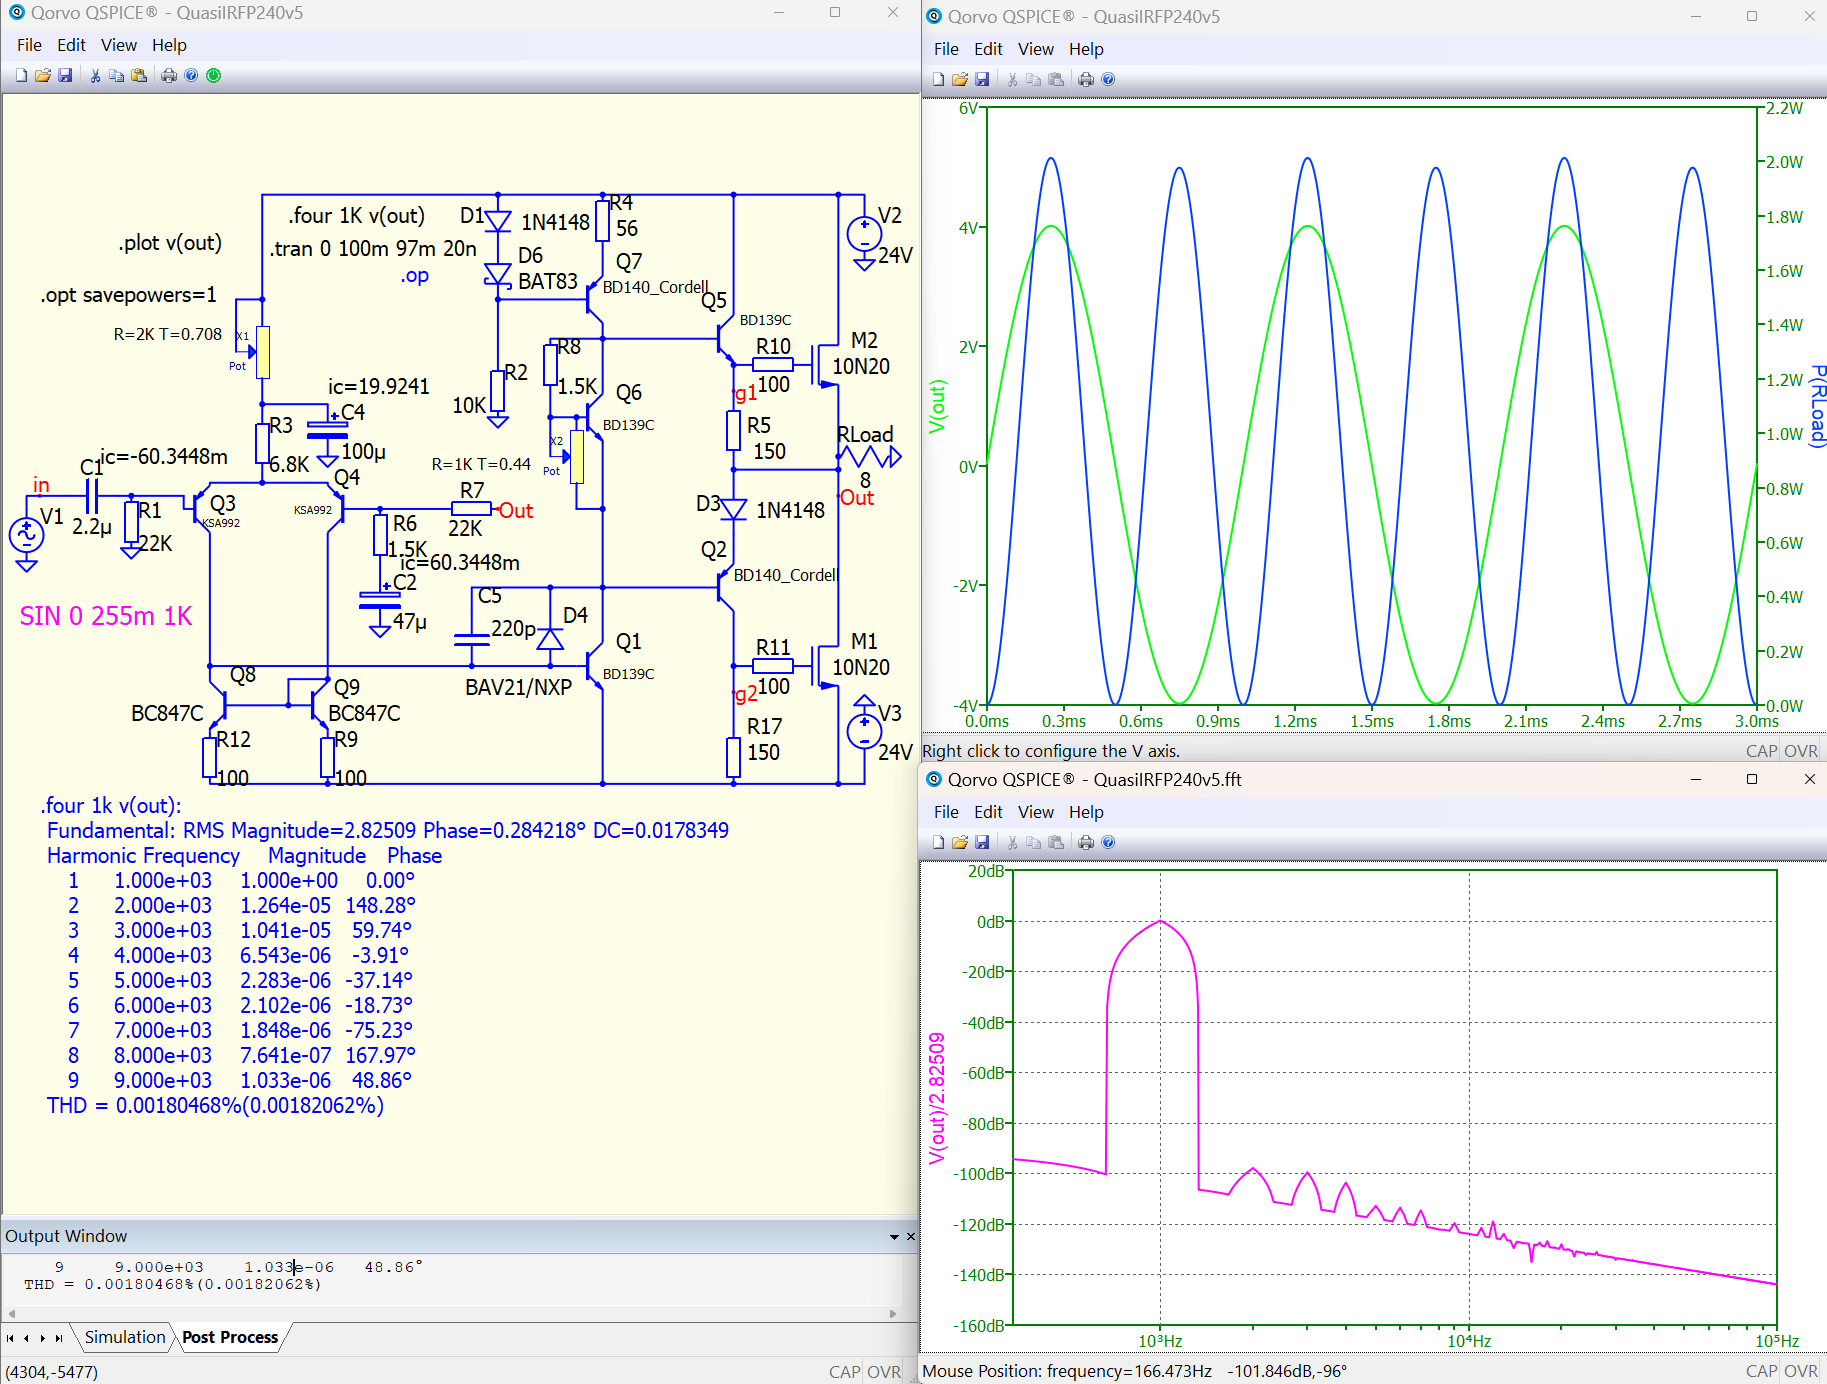Image resolution: width=1827 pixels, height=1384 pixels.
Task: Click the P(RLoad) trace label in waveform
Action: (x=1817, y=406)
